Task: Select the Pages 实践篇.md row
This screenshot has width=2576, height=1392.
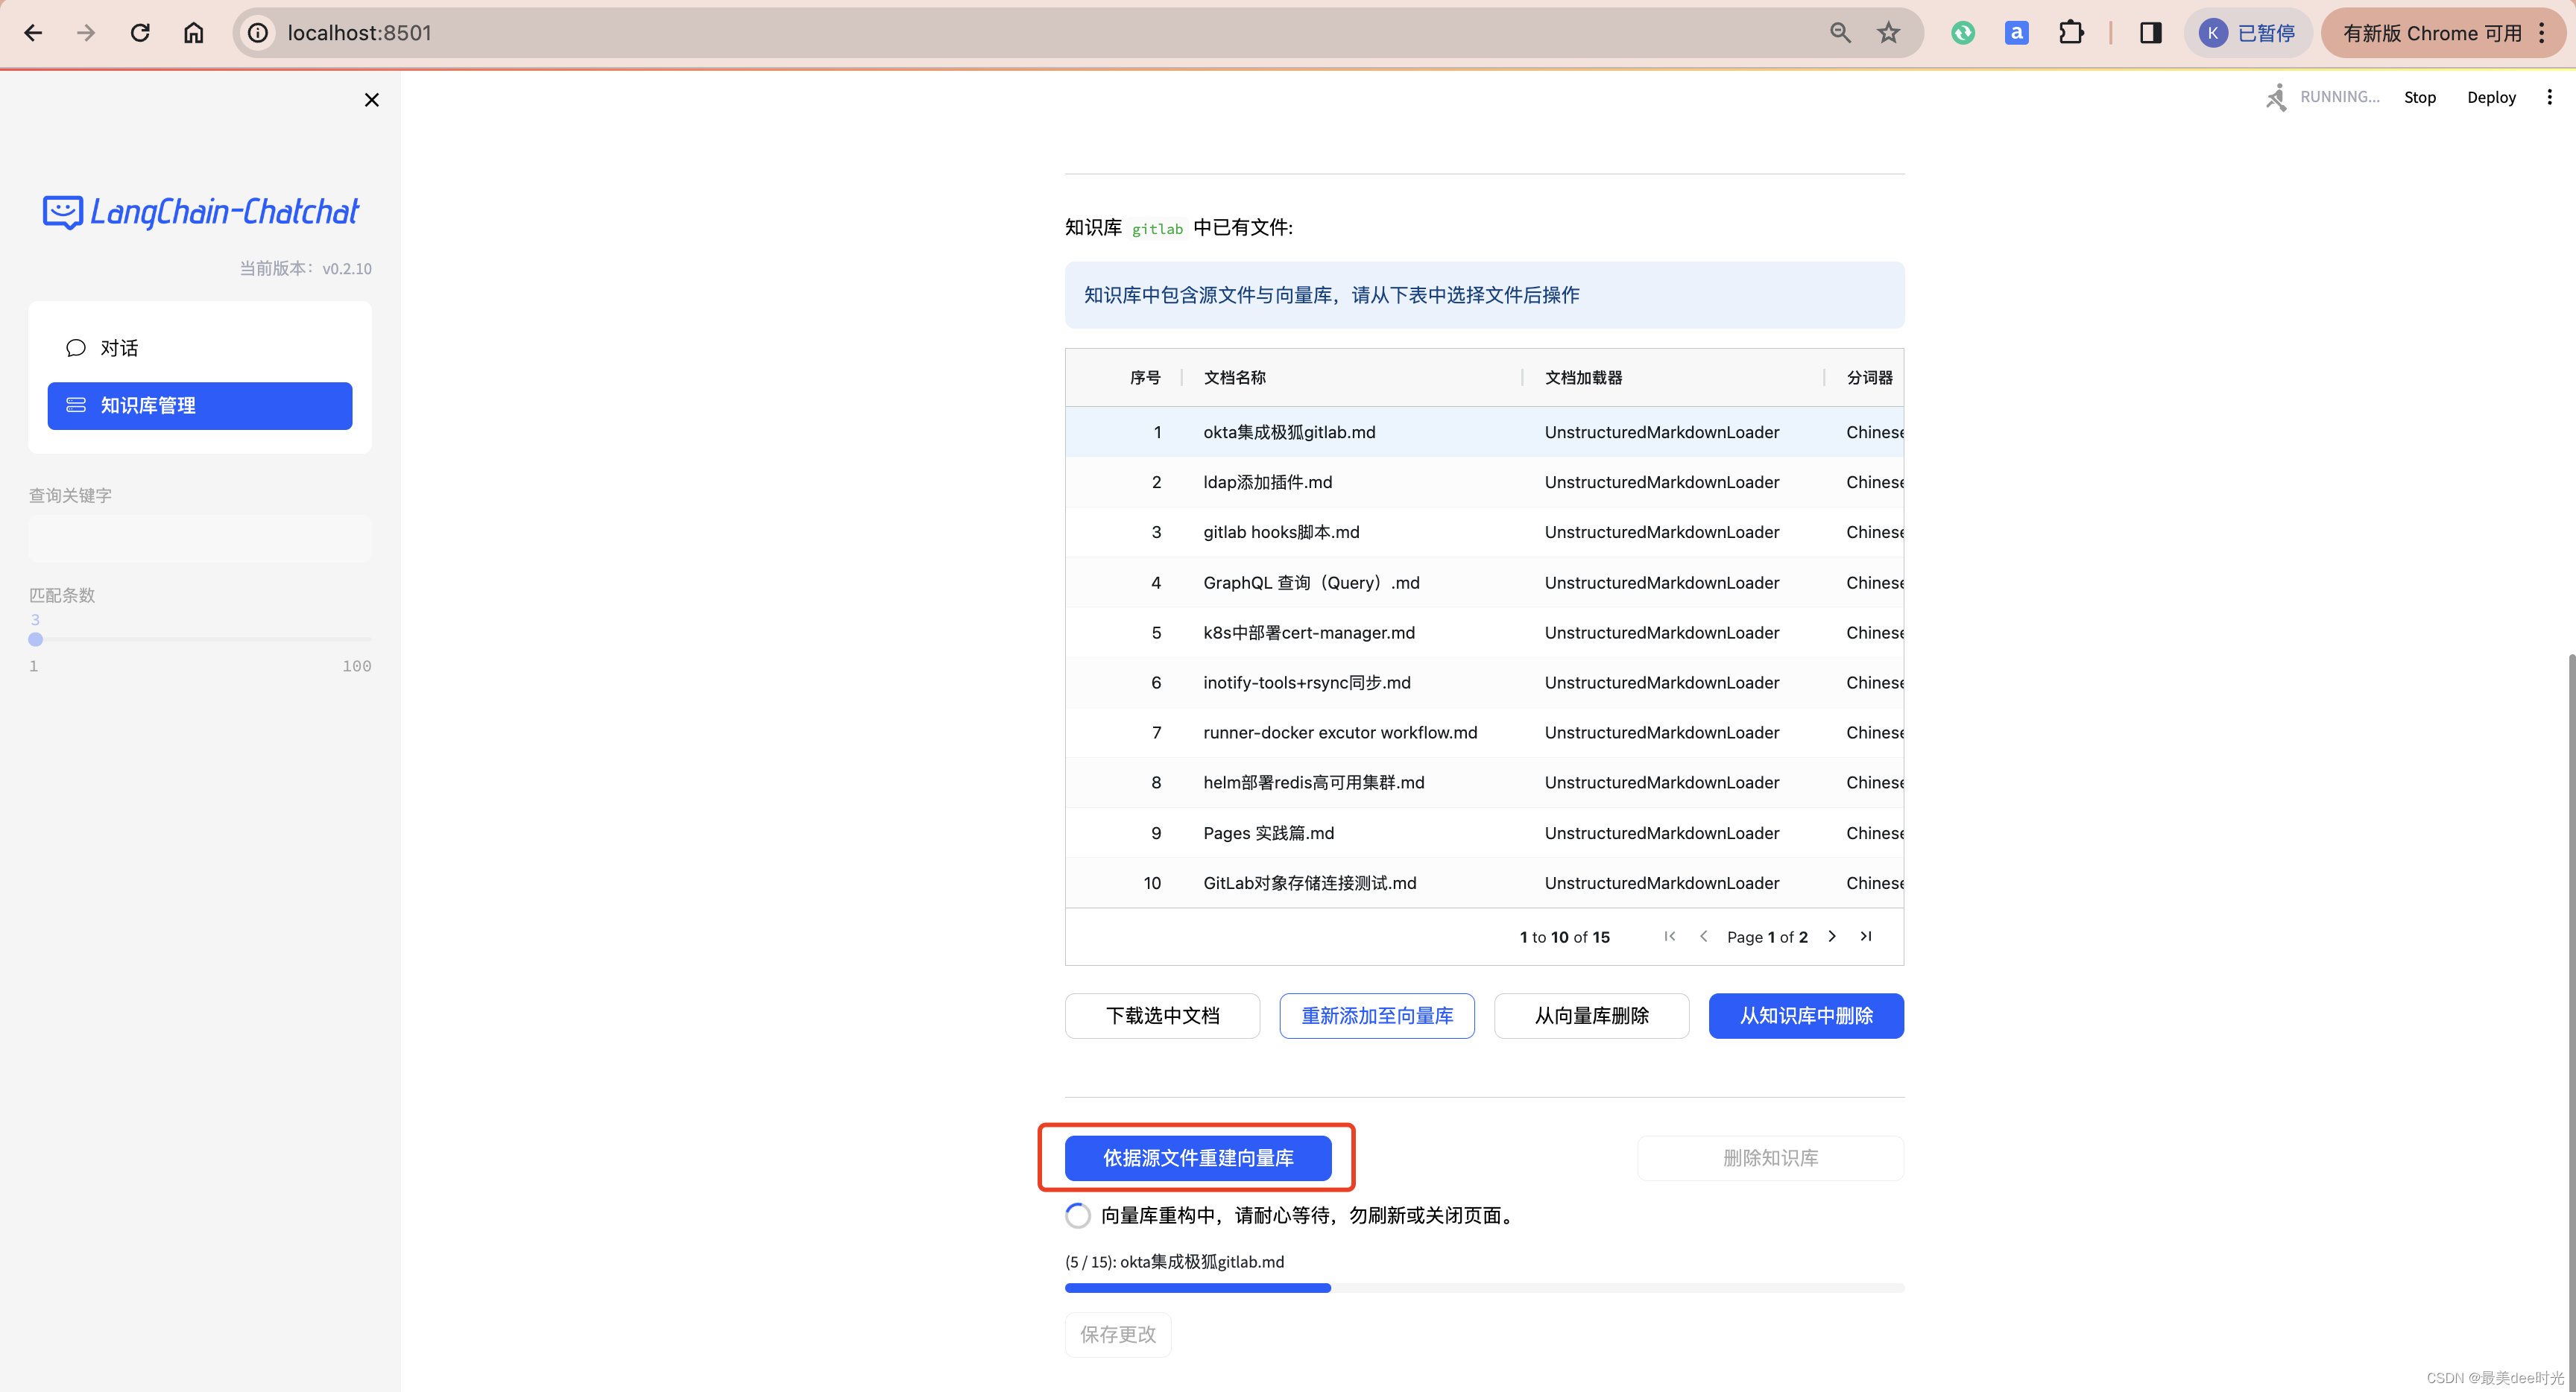Action: coord(1484,833)
